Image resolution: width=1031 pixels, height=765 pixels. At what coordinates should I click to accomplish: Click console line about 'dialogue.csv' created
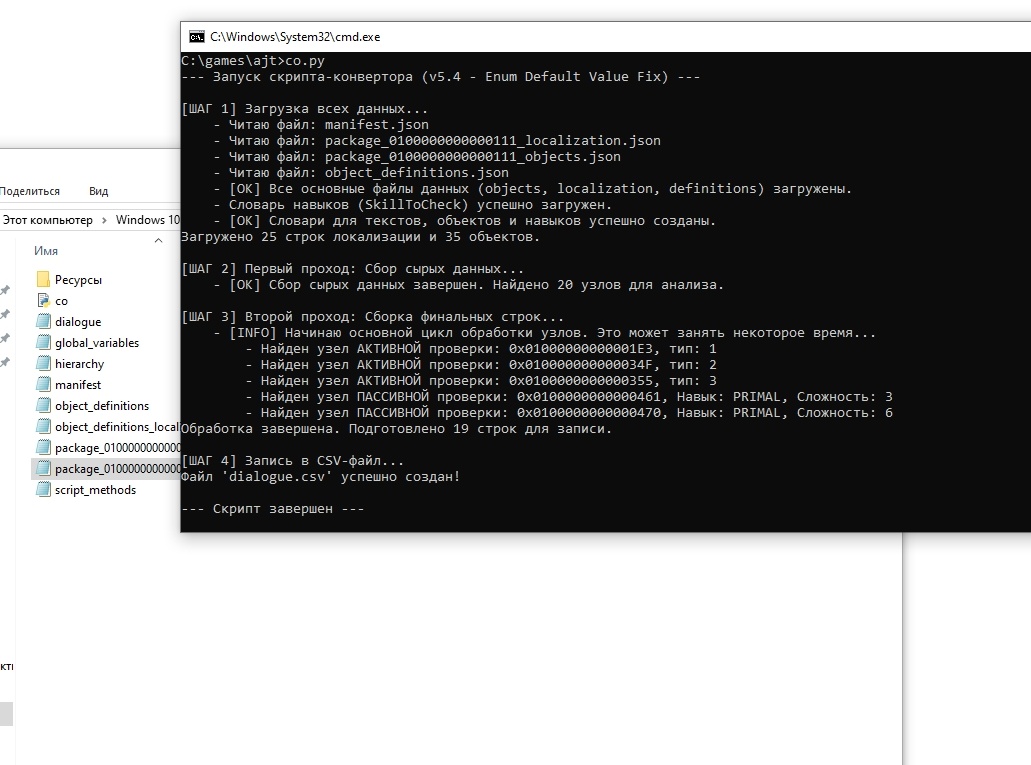coord(321,477)
